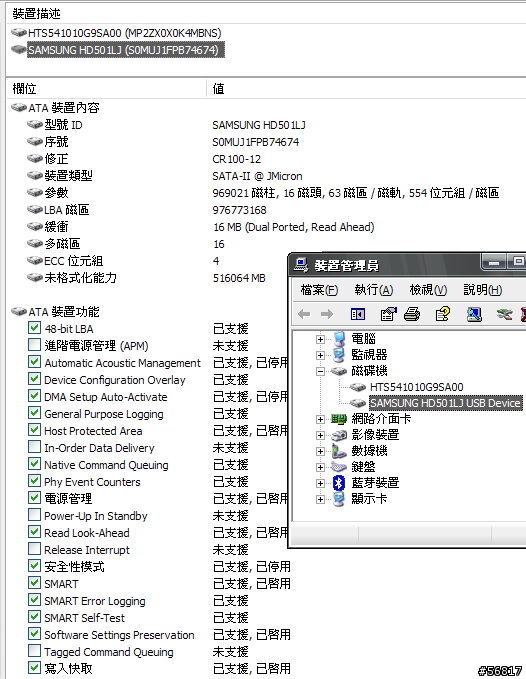Click the 影像裝置 imaging device icon
This screenshot has width=526, height=679.
pyautogui.click(x=339, y=435)
